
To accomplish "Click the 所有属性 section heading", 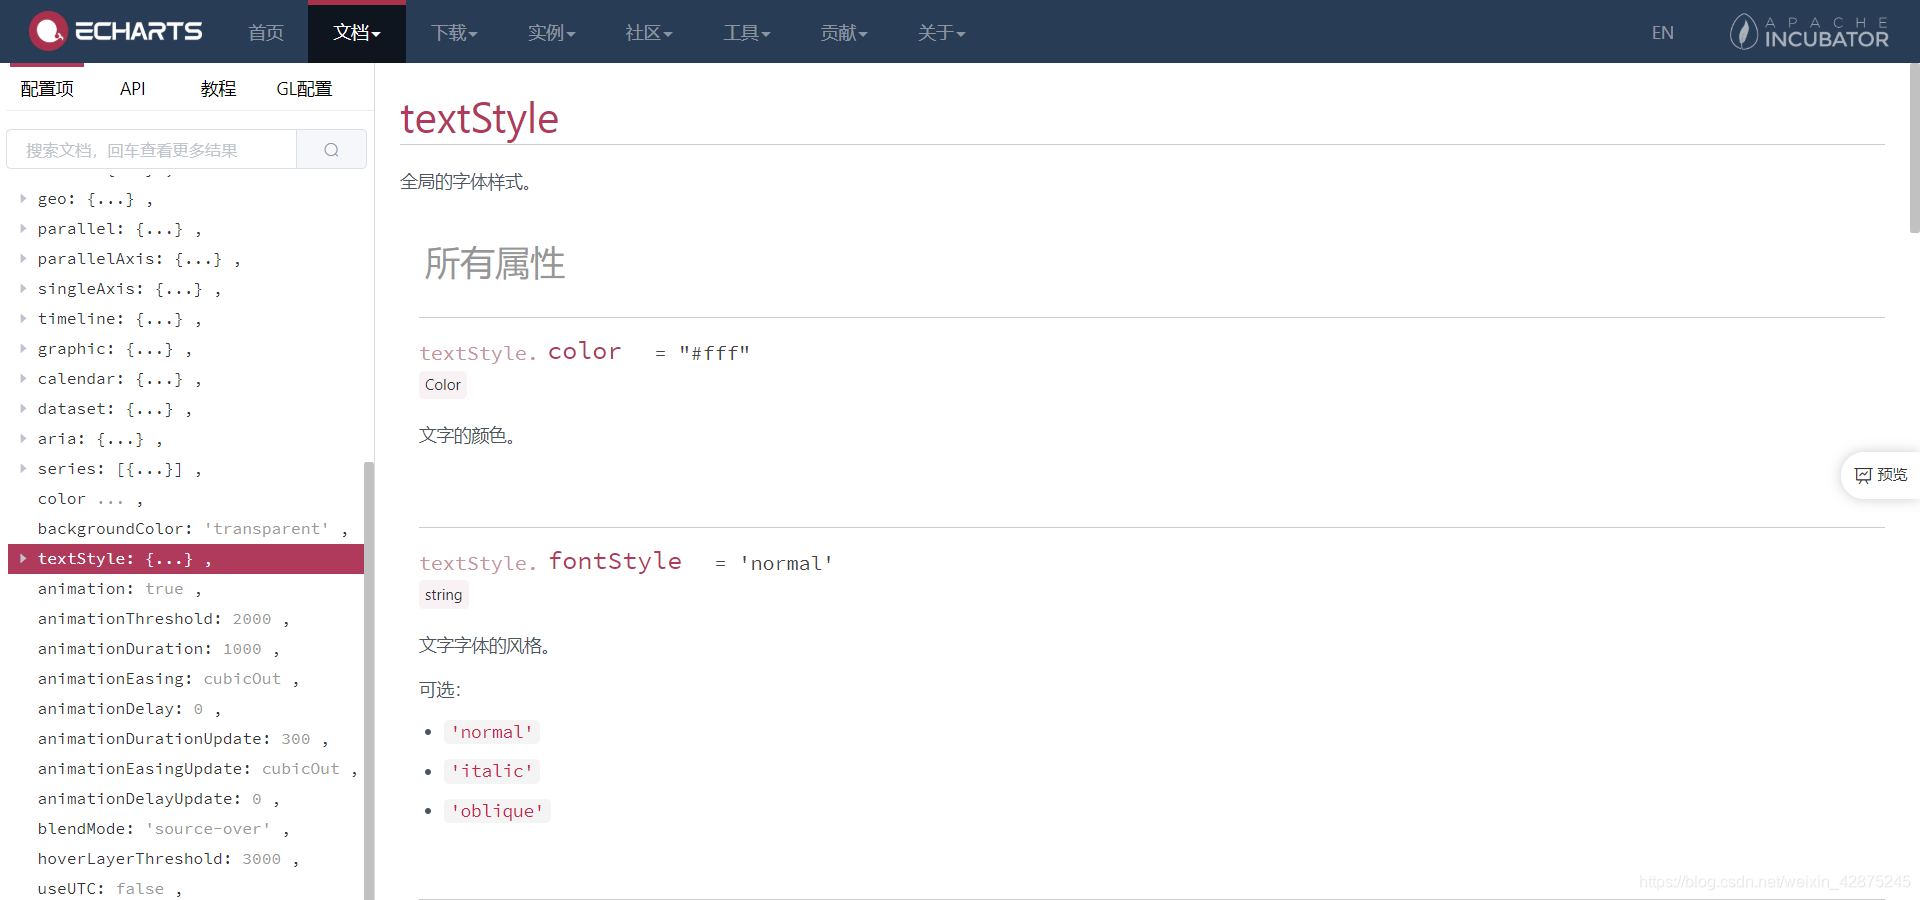I will (x=494, y=264).
